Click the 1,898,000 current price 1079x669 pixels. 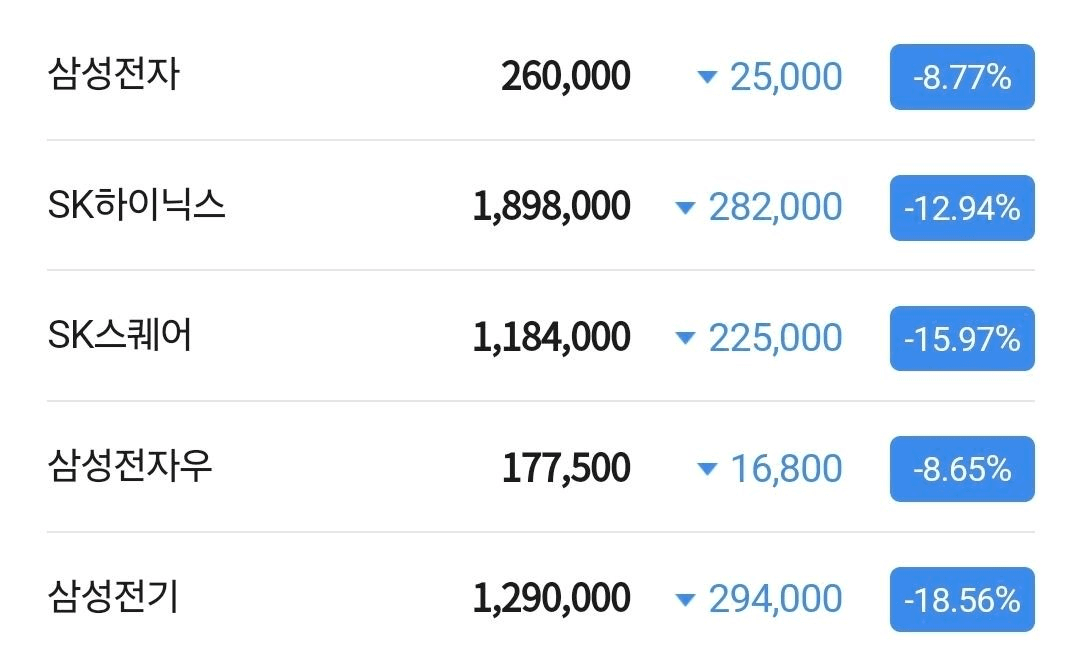pos(552,206)
